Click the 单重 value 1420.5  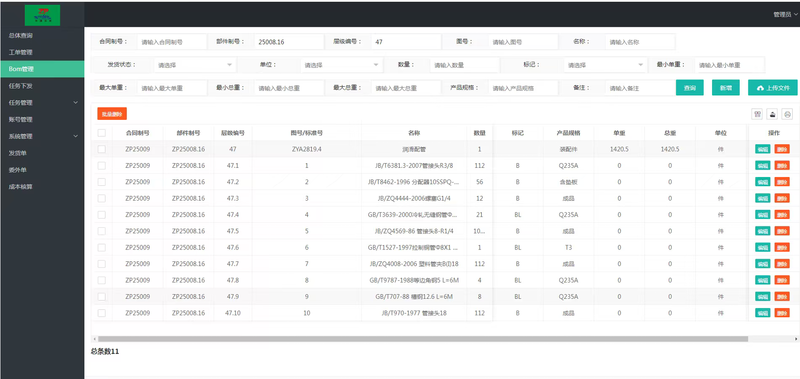[619, 149]
